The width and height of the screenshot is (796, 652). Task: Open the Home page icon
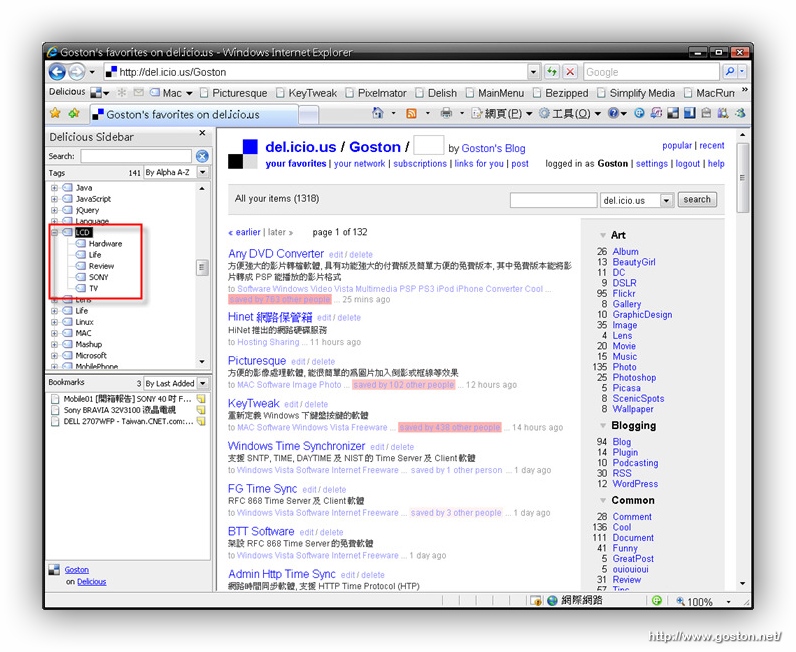[378, 114]
